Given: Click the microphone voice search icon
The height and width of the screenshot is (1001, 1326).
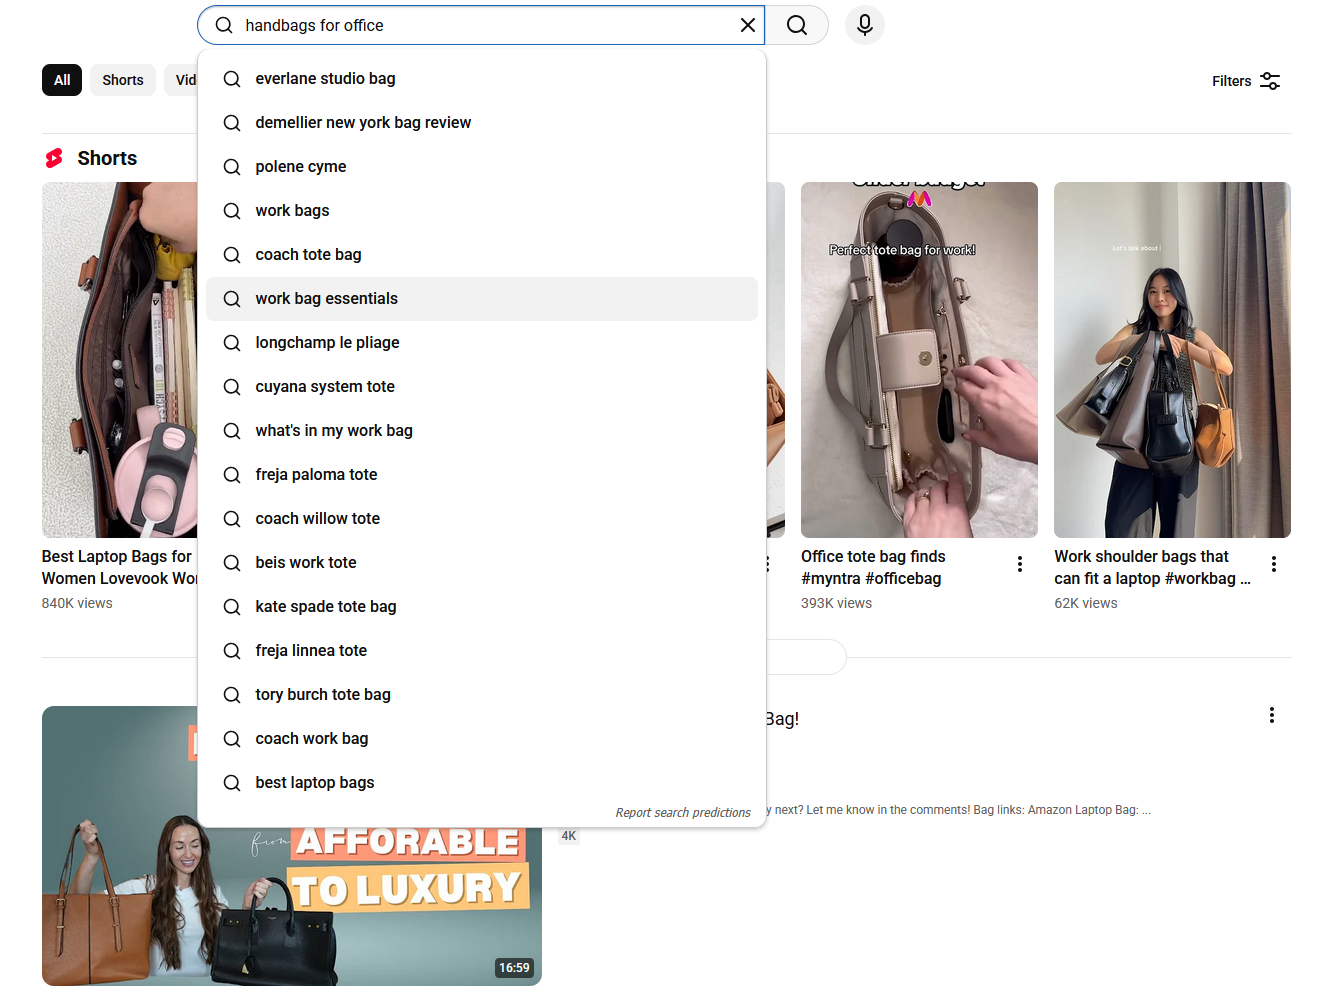Looking at the screenshot, I should [864, 25].
